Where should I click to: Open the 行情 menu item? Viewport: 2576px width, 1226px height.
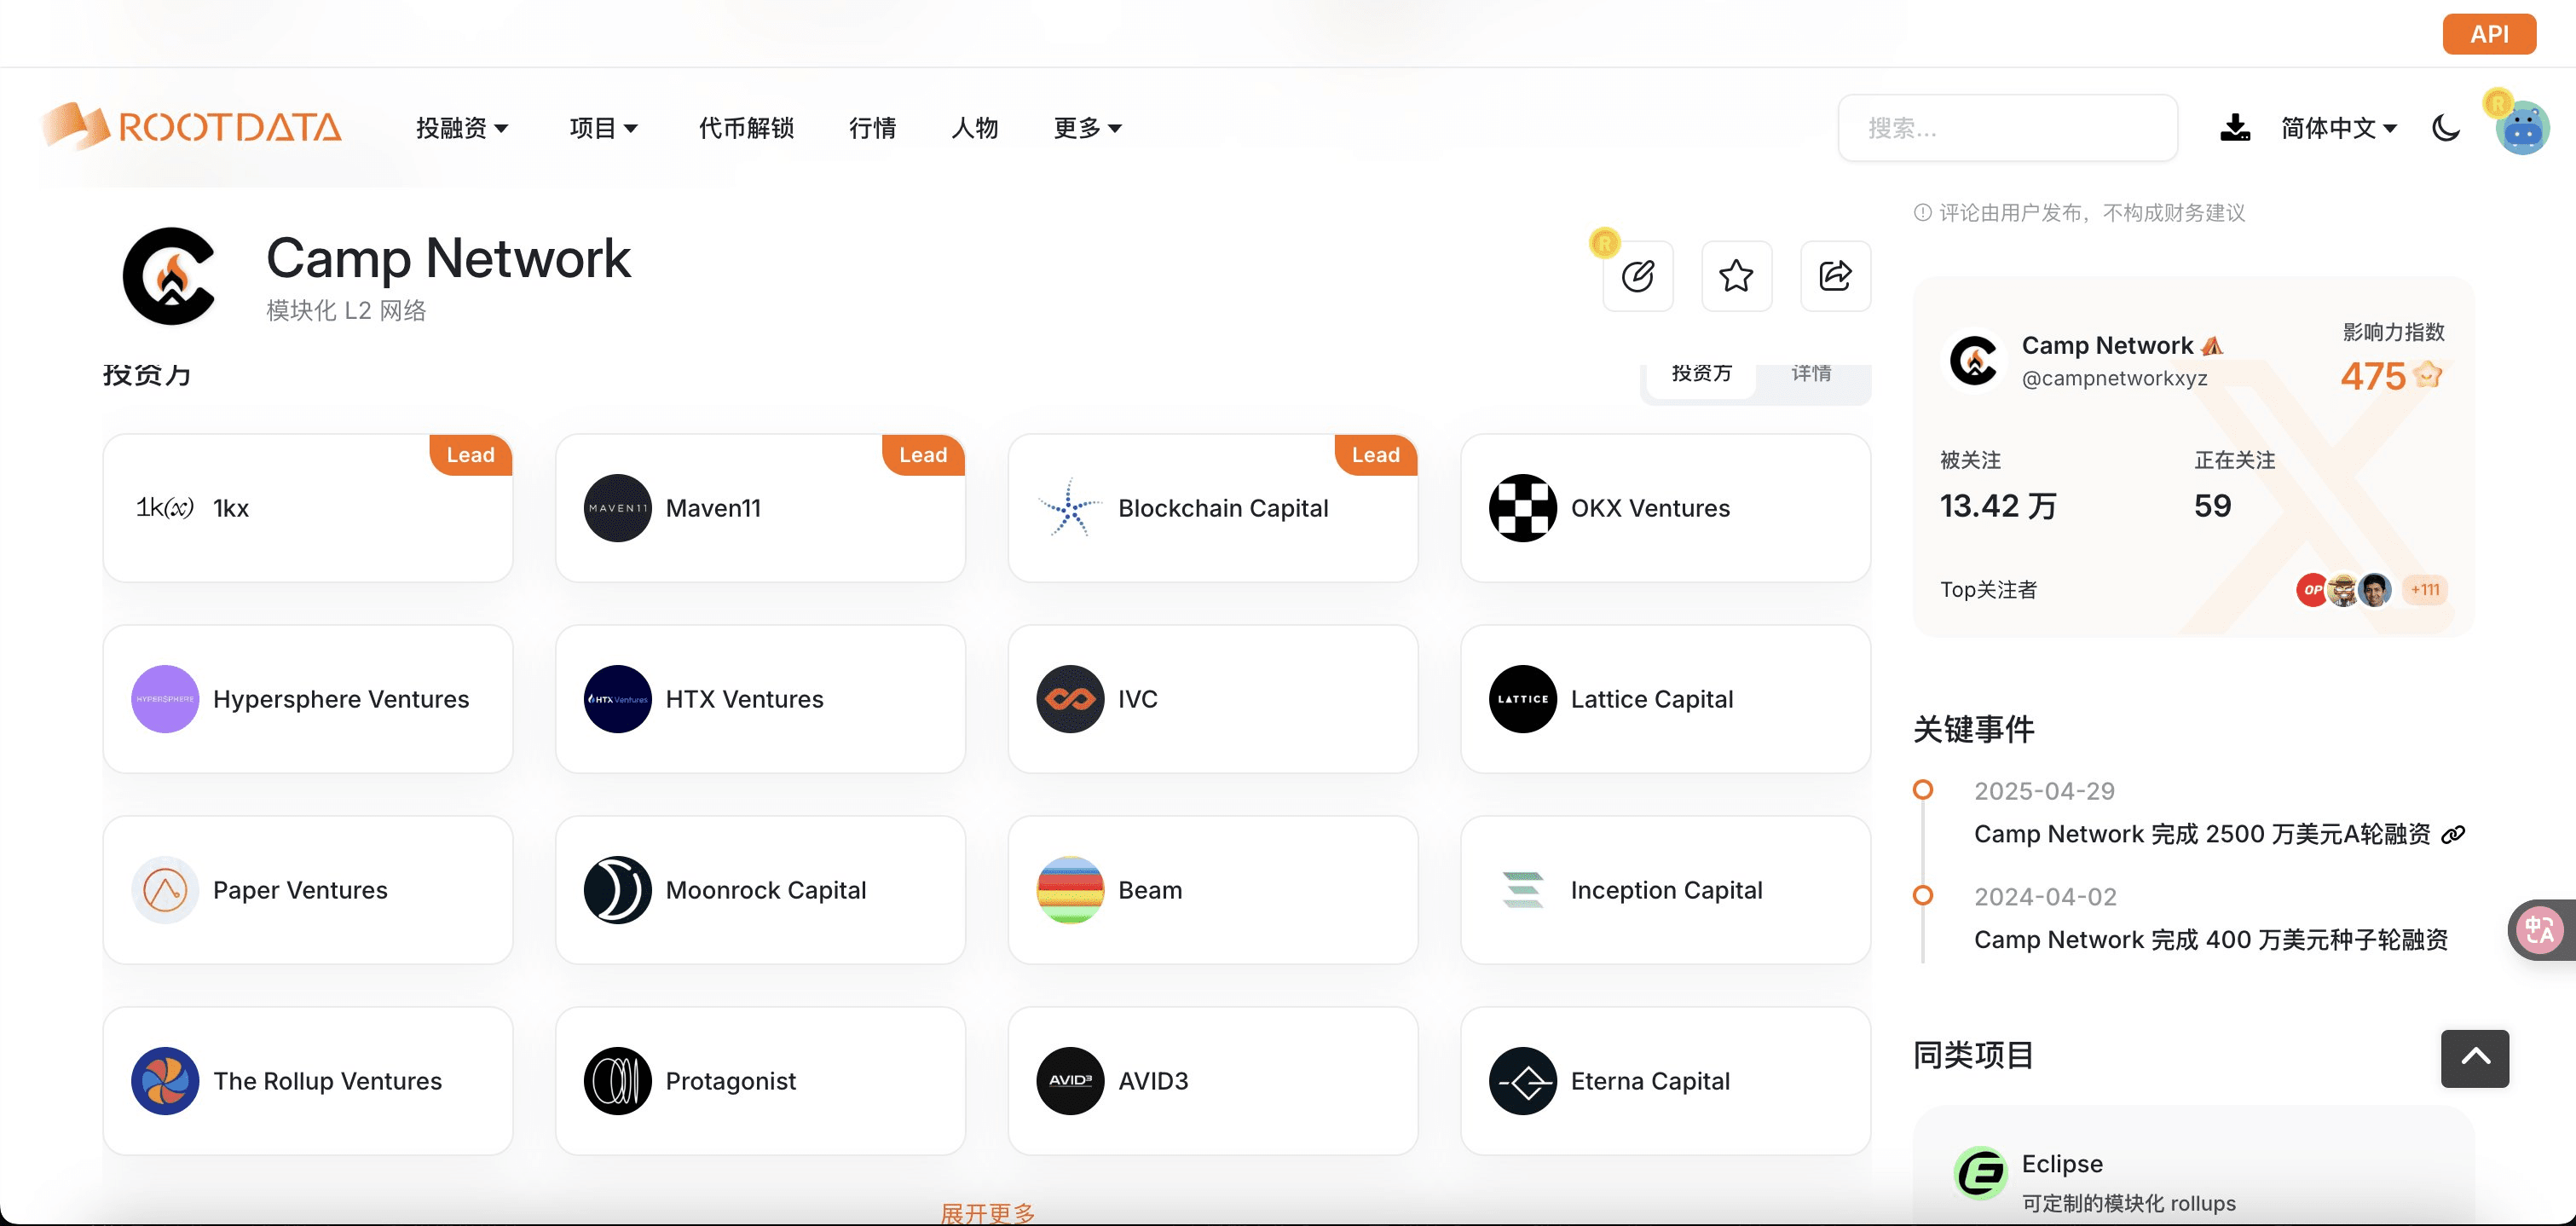872,128
